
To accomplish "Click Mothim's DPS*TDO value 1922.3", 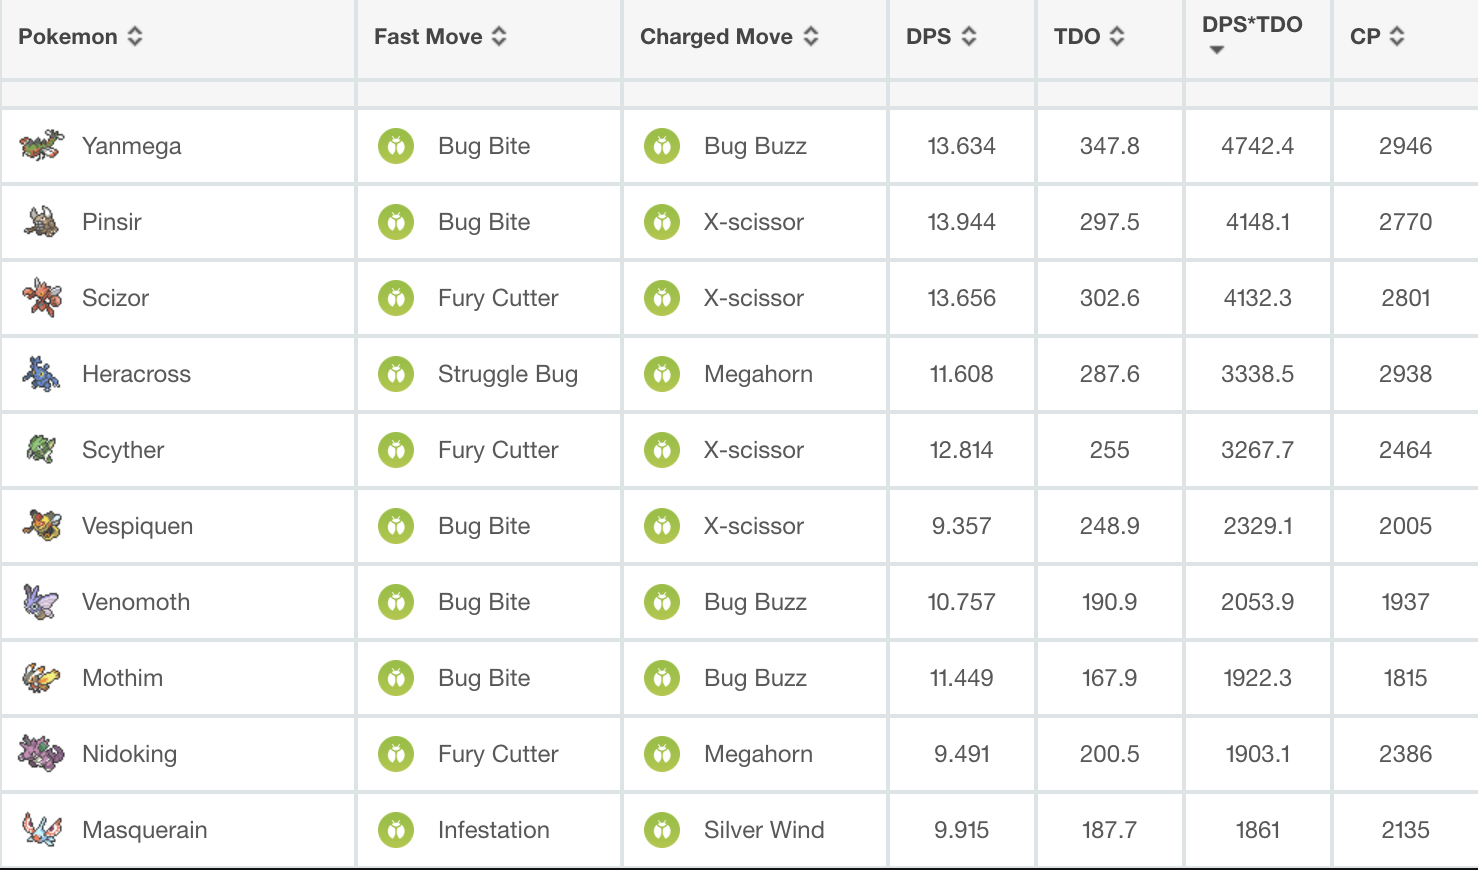I will (x=1257, y=678).
